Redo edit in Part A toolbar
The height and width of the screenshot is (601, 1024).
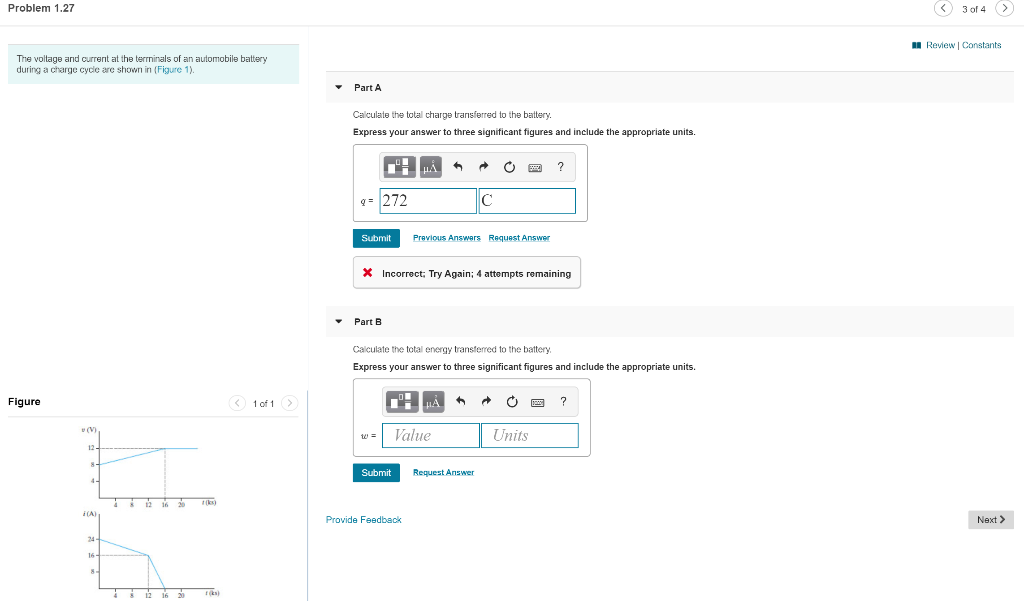tap(483, 167)
